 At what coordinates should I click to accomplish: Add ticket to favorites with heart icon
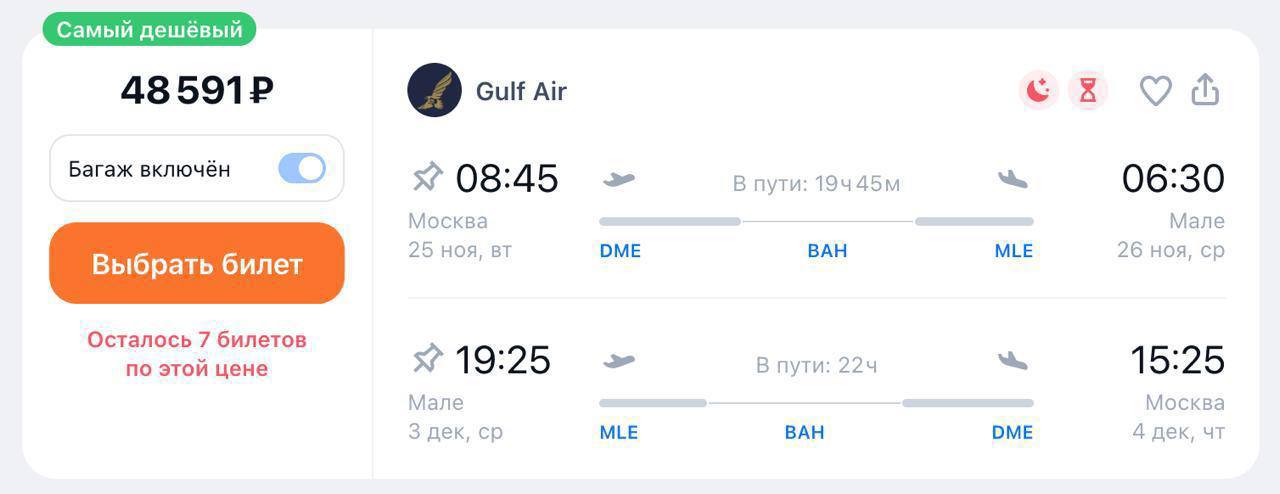click(x=1155, y=91)
